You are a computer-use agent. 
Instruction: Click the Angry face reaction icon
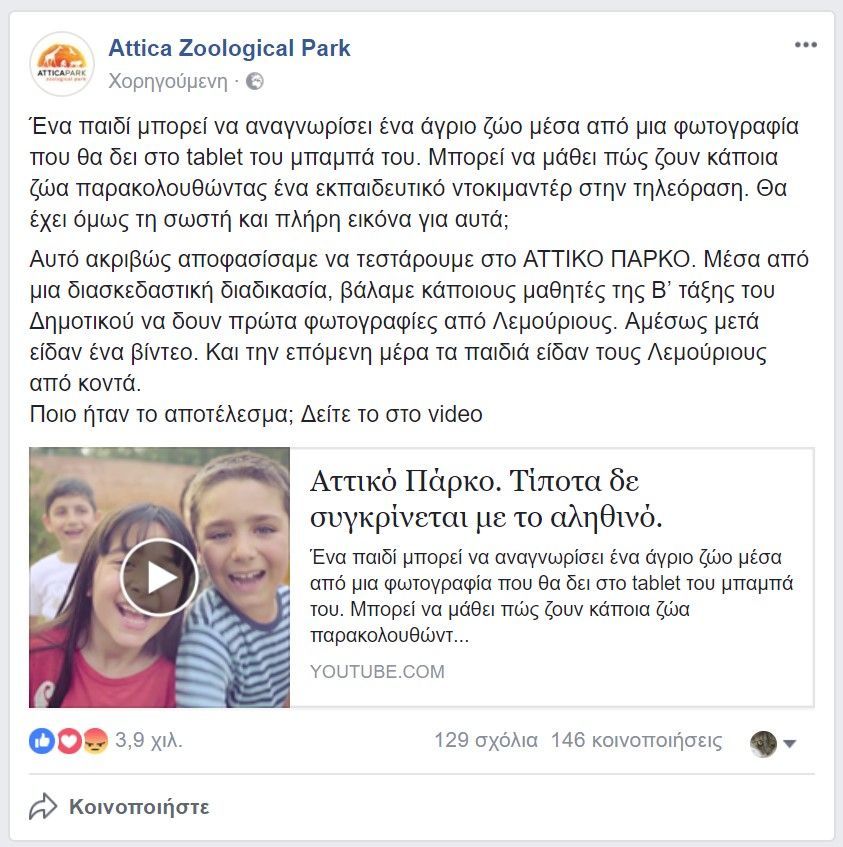pyautogui.click(x=96, y=741)
